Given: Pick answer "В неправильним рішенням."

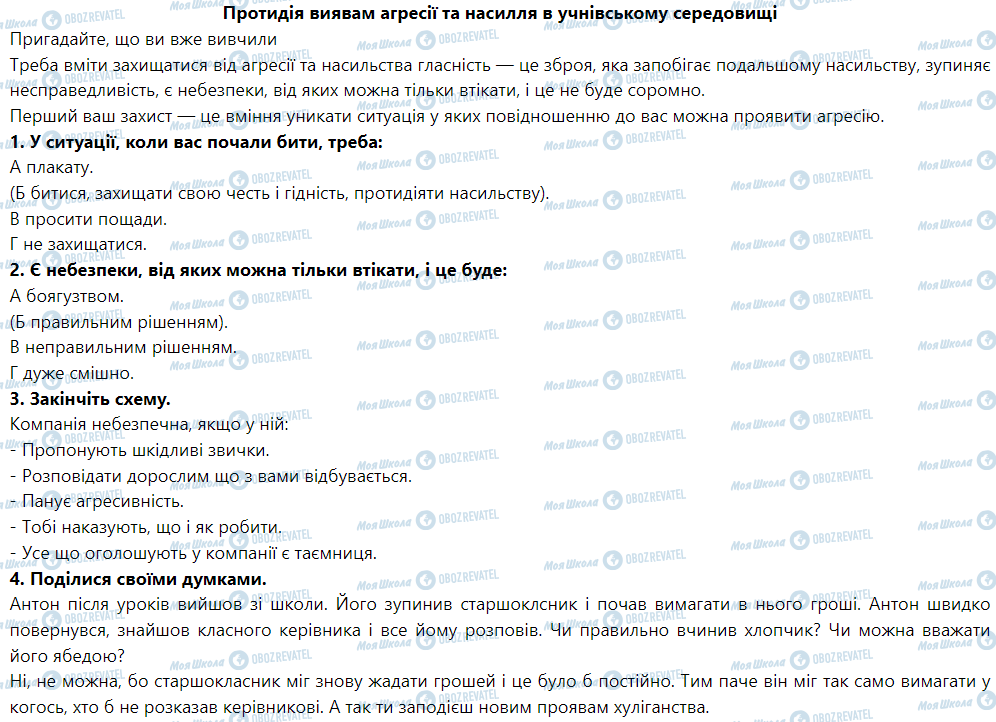Looking at the screenshot, I should click(122, 348).
